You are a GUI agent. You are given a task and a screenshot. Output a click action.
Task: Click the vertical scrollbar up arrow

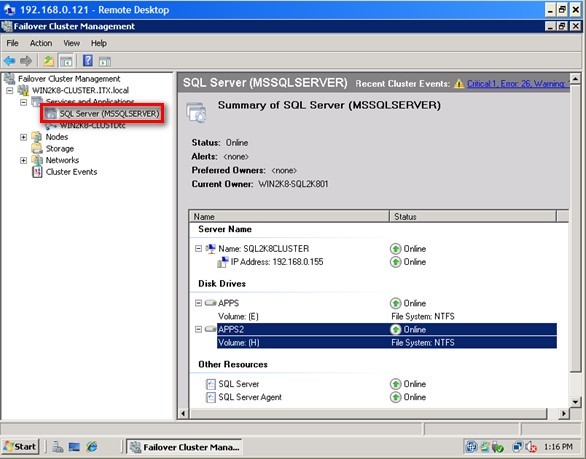576,78
